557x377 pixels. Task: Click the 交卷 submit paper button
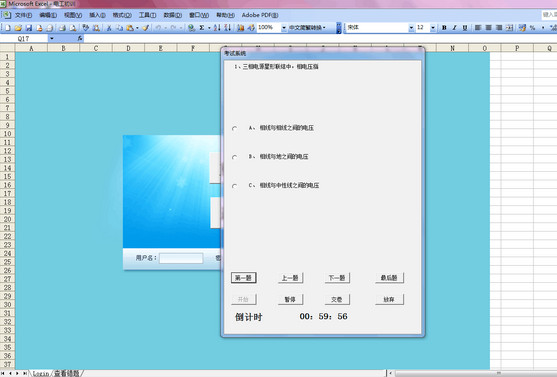[337, 300]
